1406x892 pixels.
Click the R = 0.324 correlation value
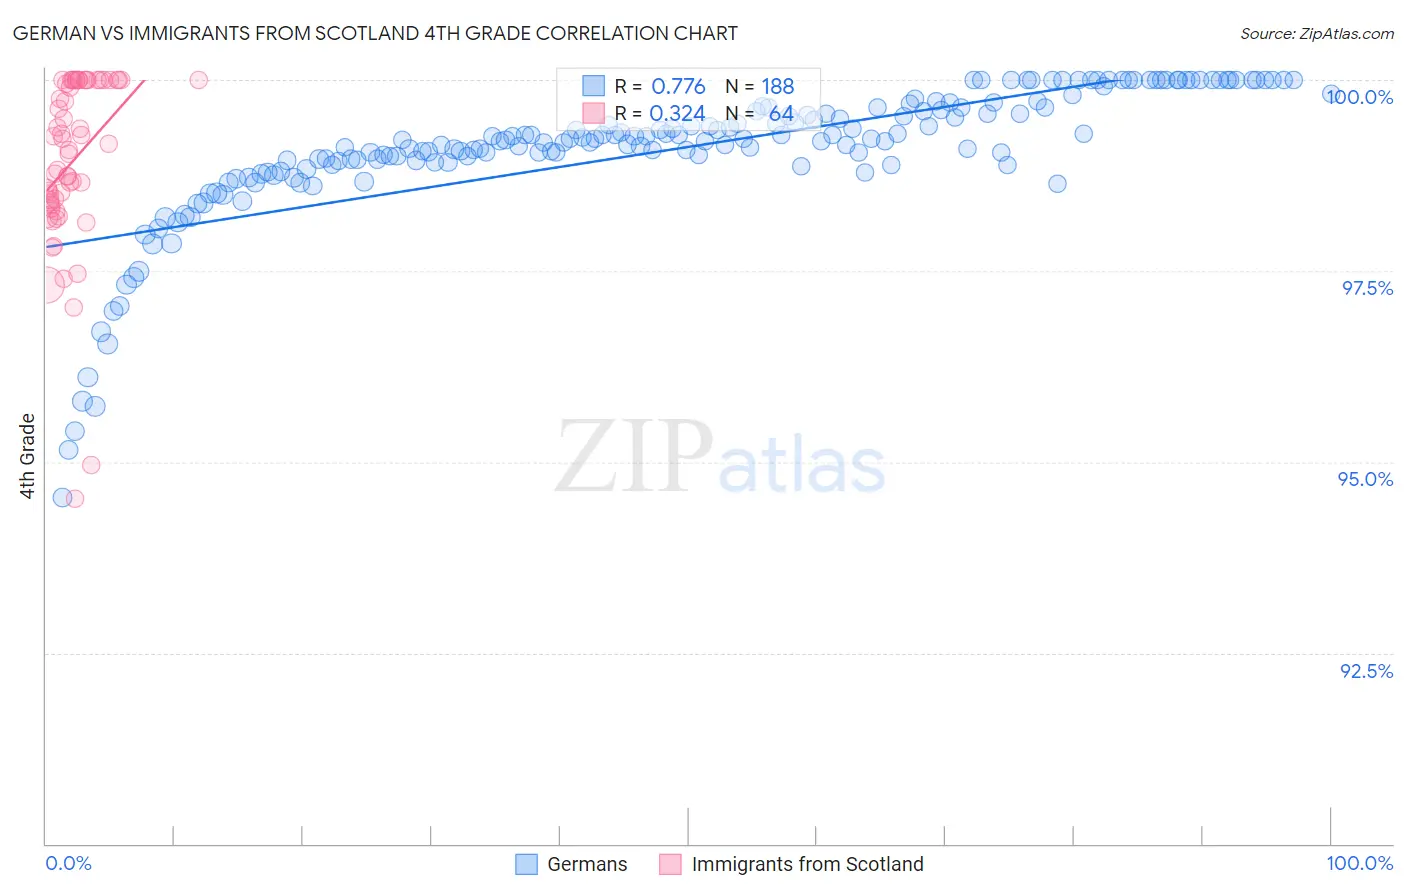(660, 113)
